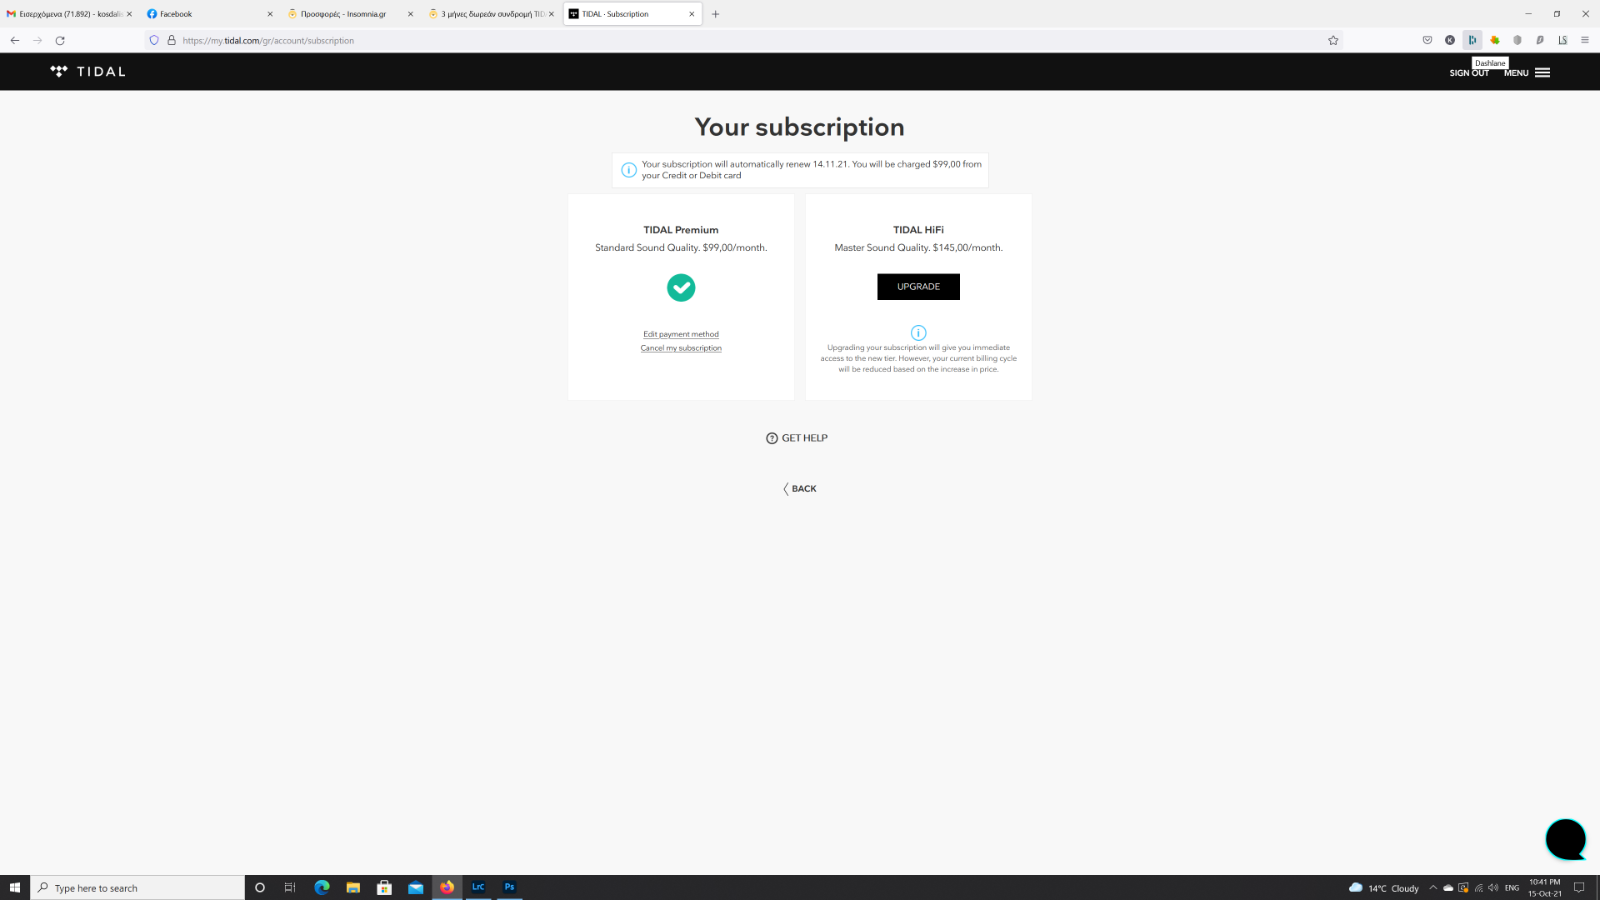The width and height of the screenshot is (1600, 900).
Task: Click the taskbar search box
Action: (x=138, y=888)
